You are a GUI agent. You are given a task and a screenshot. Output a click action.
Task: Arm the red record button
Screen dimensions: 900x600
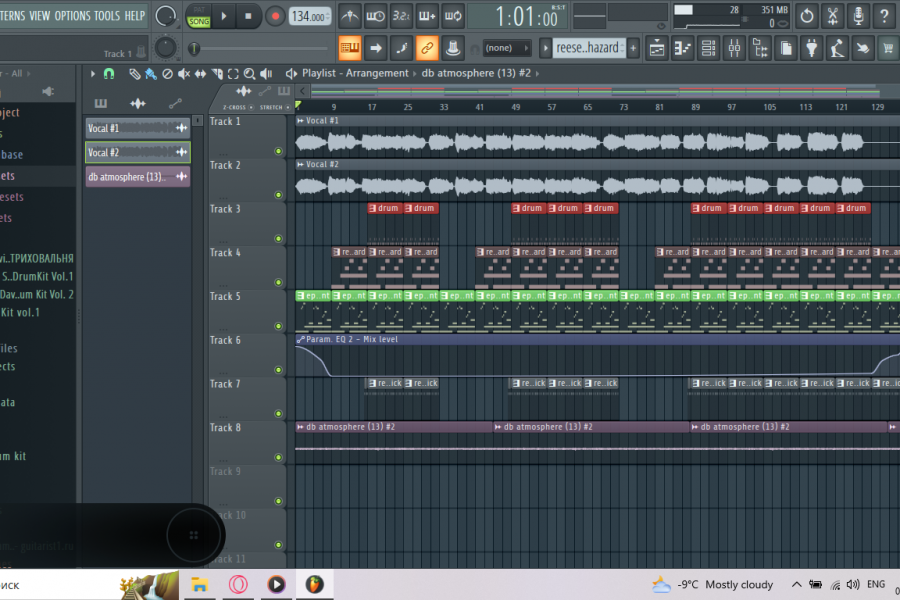click(x=275, y=16)
